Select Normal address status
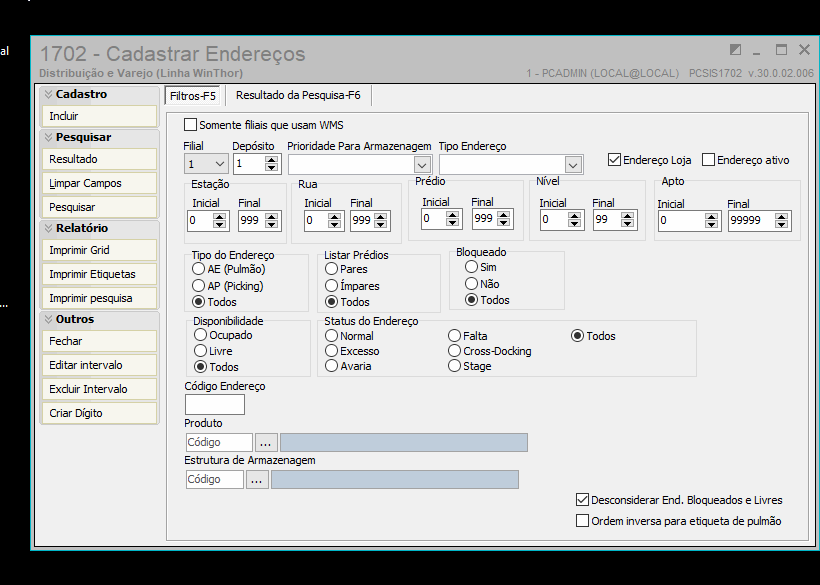Screen dimensions: 820x585 point(331,336)
